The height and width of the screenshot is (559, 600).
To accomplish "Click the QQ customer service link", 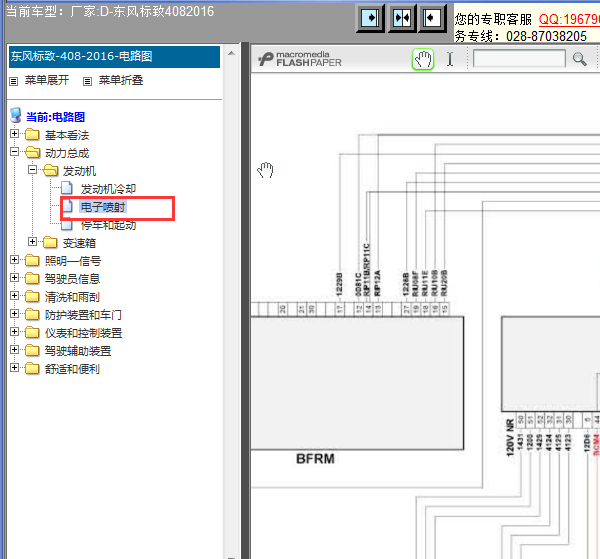I will coord(569,19).
